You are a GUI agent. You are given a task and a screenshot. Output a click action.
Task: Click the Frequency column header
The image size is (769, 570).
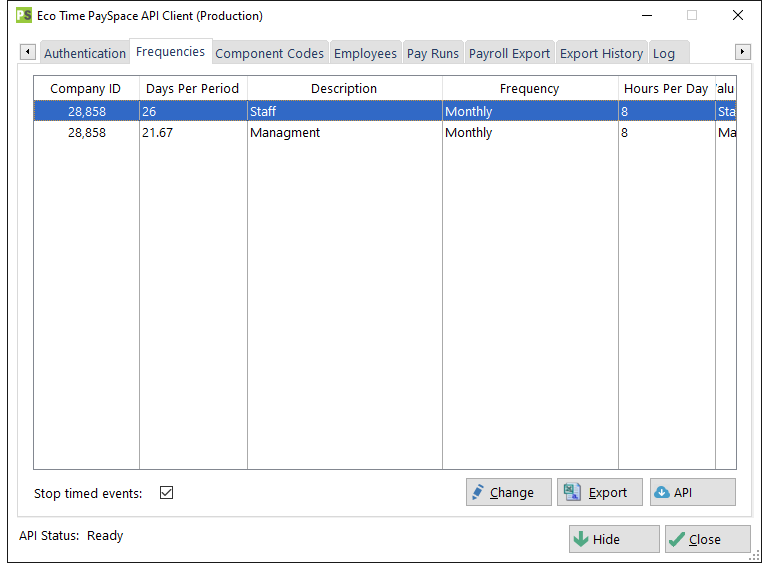(530, 89)
